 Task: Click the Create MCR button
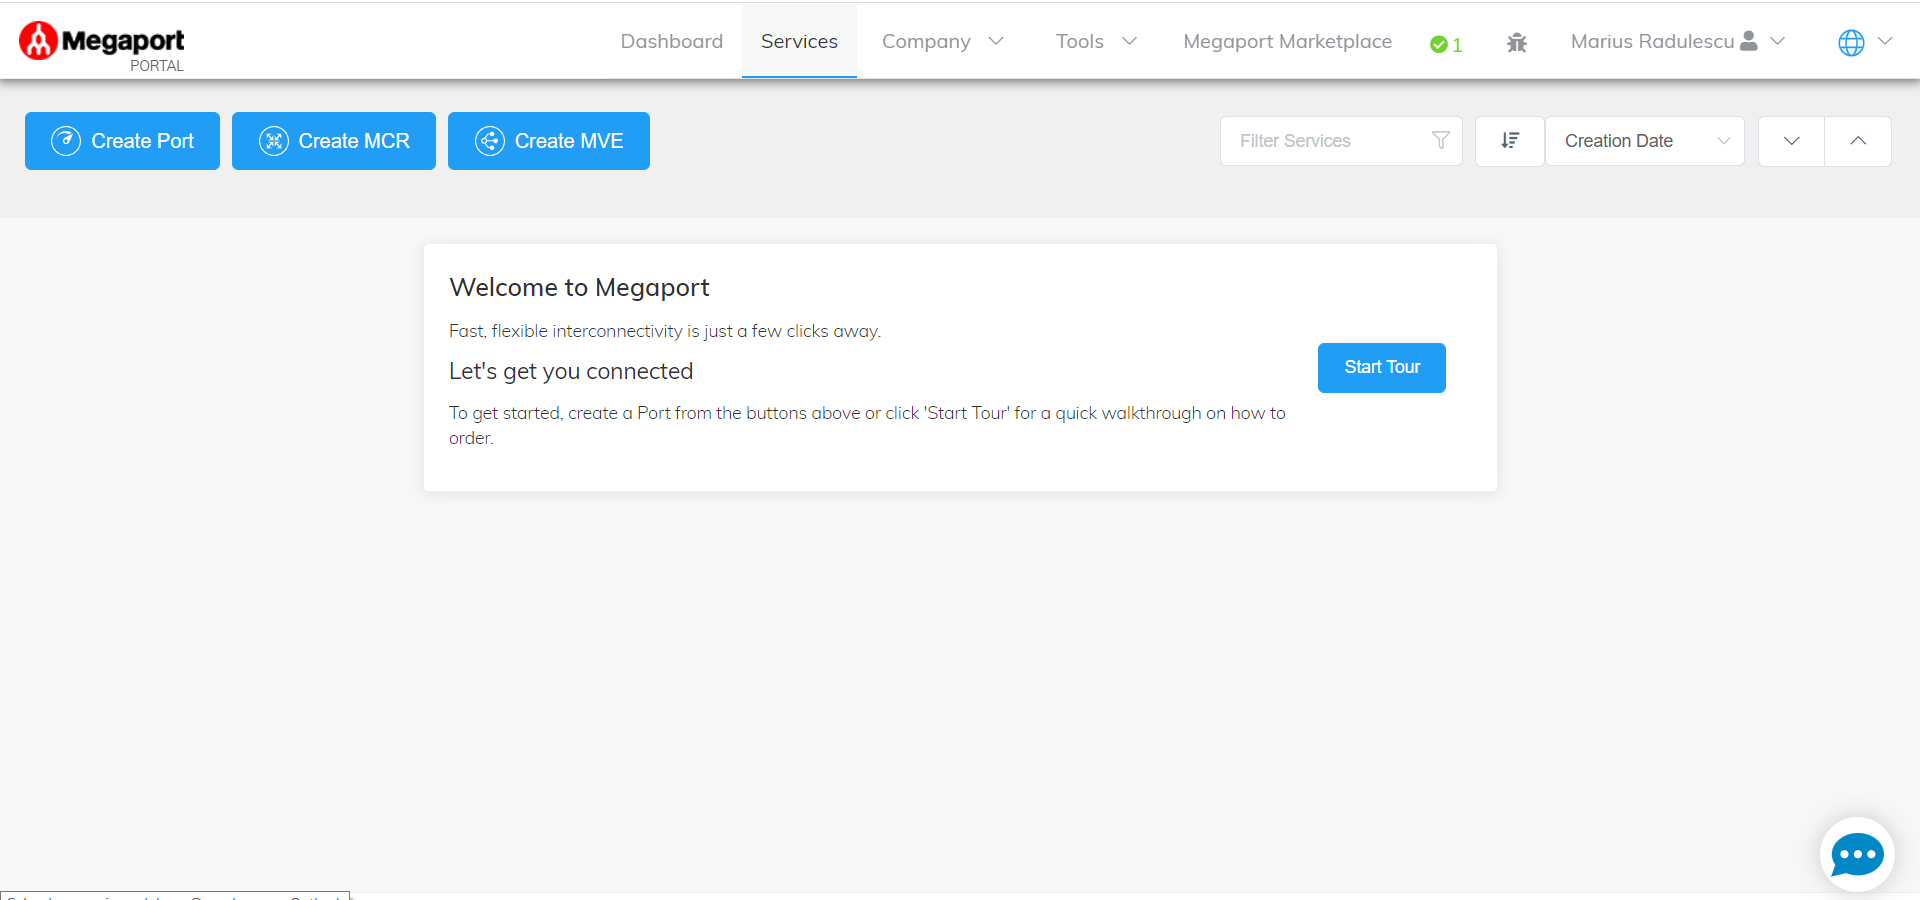tap(334, 141)
